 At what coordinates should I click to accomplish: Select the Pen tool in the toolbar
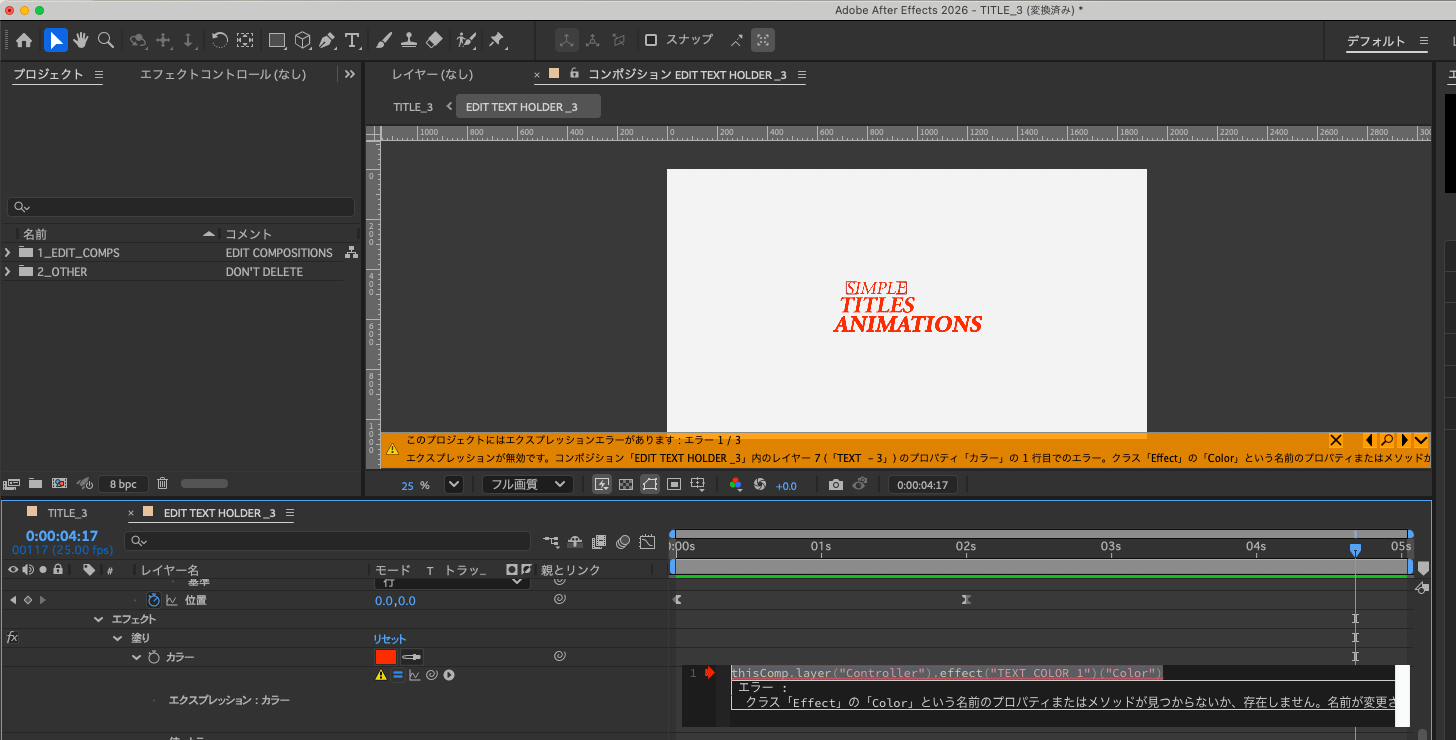point(327,41)
